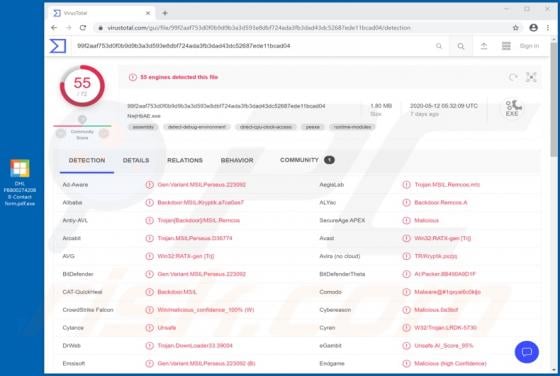560x376 pixels.
Task: Open DHL pdf.exe desktop icon
Action: pos(20,182)
